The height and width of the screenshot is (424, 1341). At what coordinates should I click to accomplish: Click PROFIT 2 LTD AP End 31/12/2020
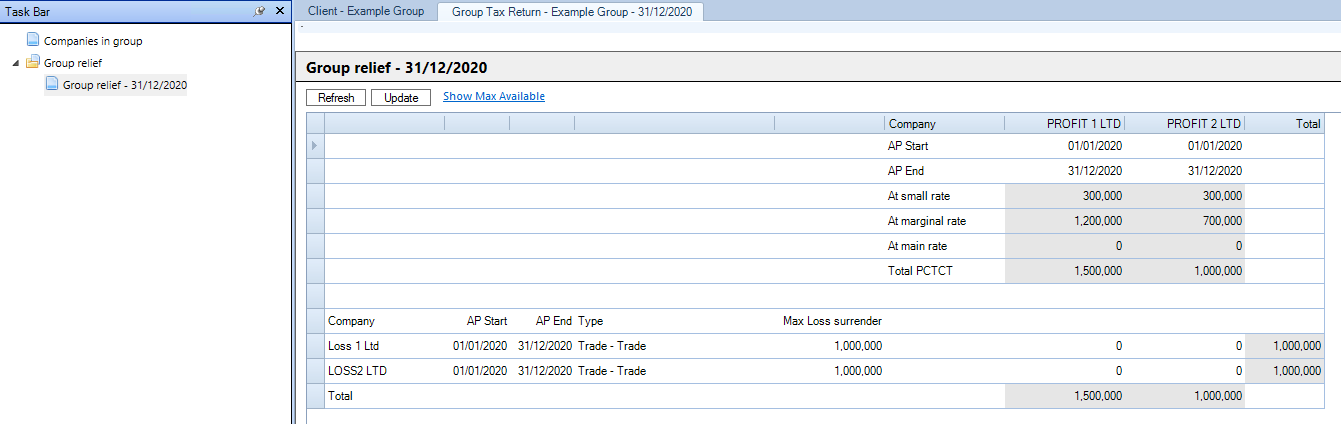1214,171
